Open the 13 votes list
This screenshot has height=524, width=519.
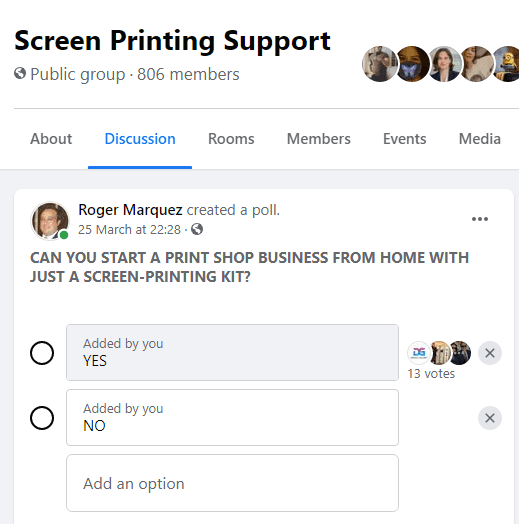(431, 374)
